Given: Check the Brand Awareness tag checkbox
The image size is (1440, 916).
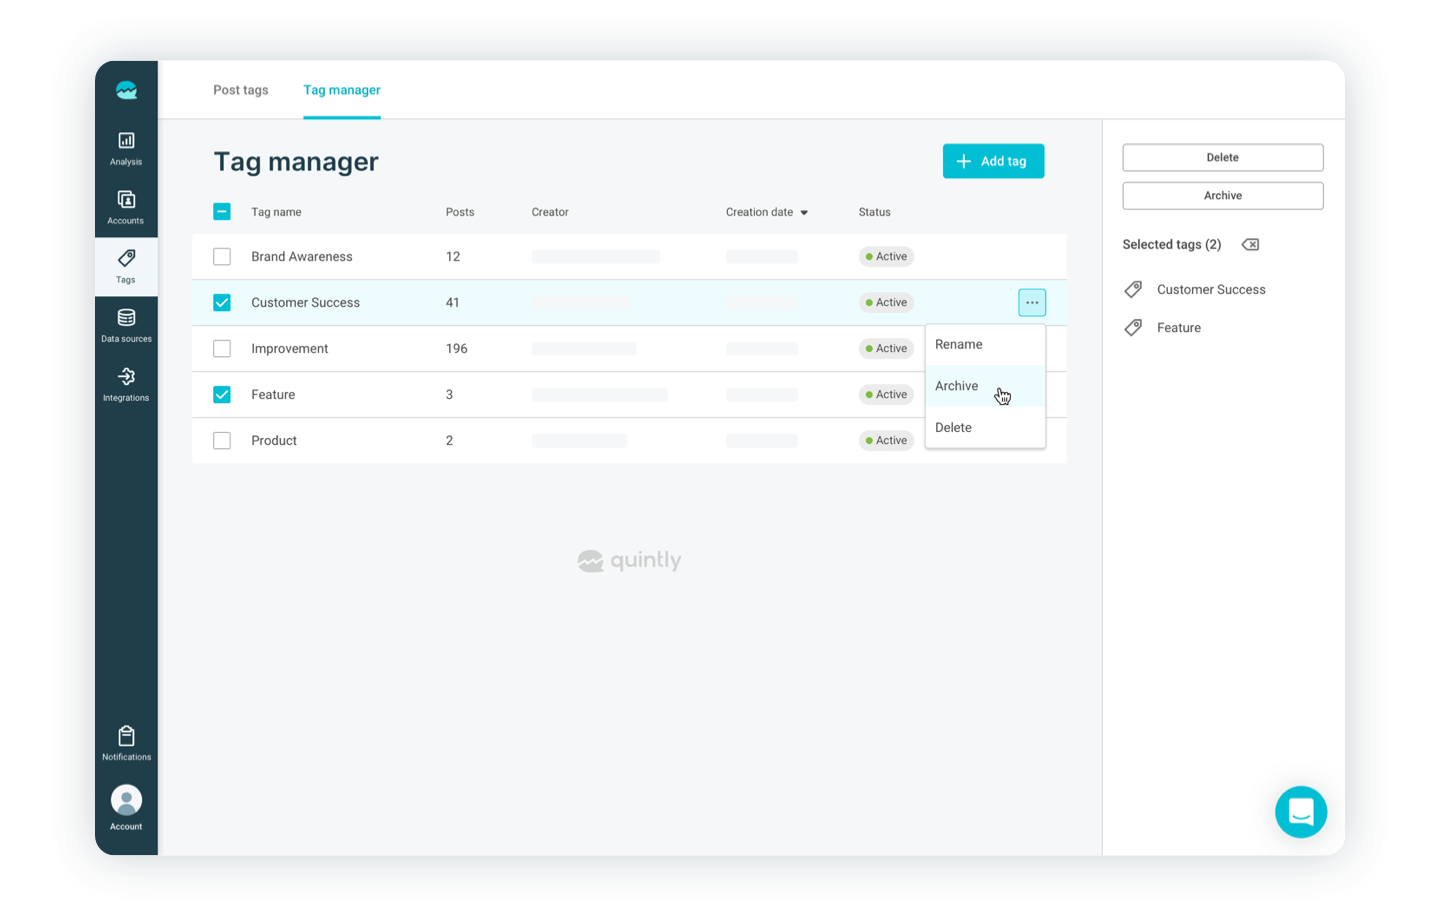Looking at the screenshot, I should pyautogui.click(x=222, y=257).
